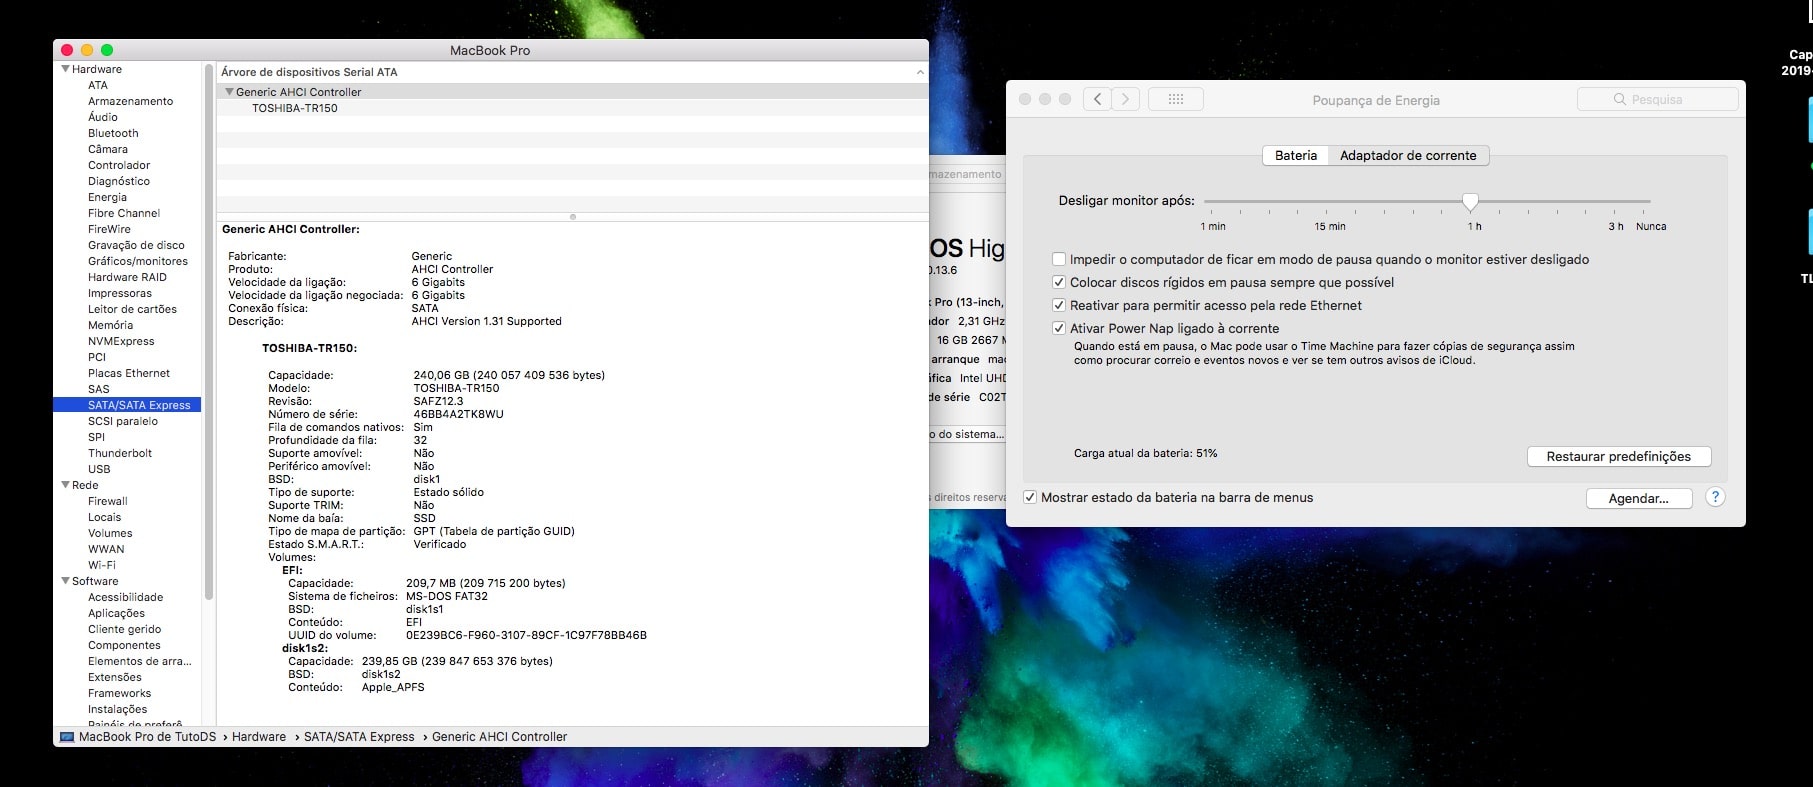Select TOSHIBA-TR150 in device tree
This screenshot has width=1813, height=787.
click(x=295, y=108)
